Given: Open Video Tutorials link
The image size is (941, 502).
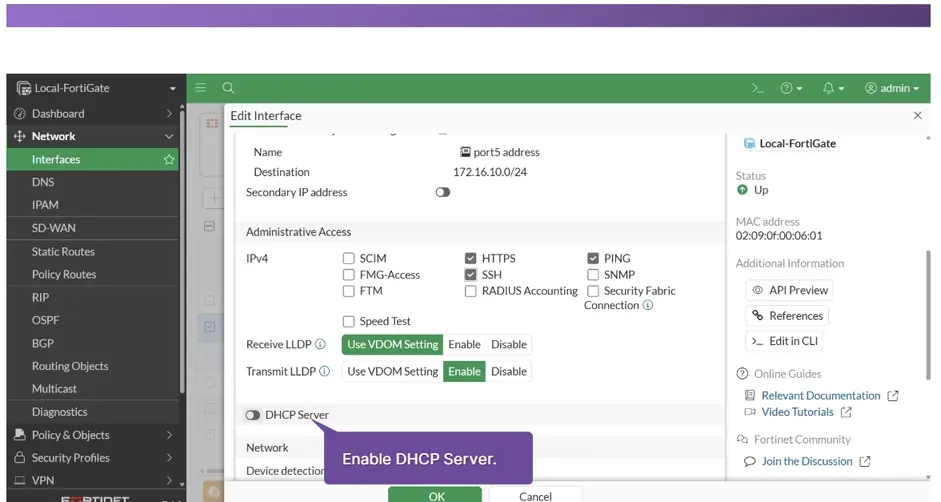Looking at the screenshot, I should tap(798, 412).
